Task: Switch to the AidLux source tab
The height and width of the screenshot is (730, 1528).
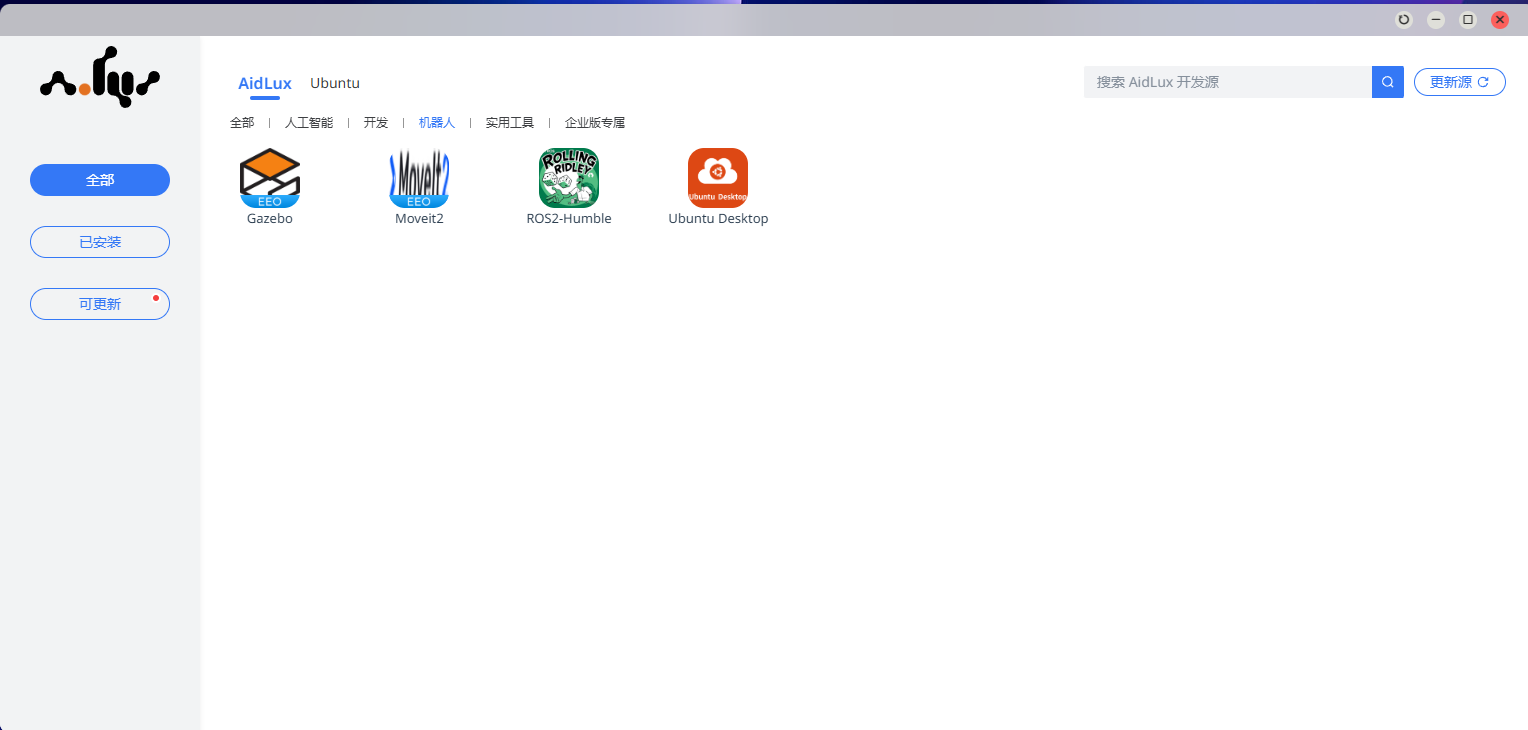Action: (265, 83)
